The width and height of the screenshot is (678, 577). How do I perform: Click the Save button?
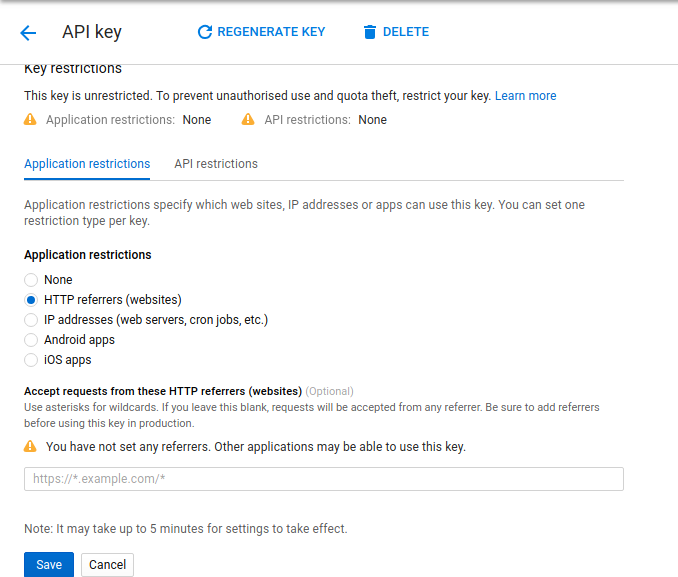49,564
